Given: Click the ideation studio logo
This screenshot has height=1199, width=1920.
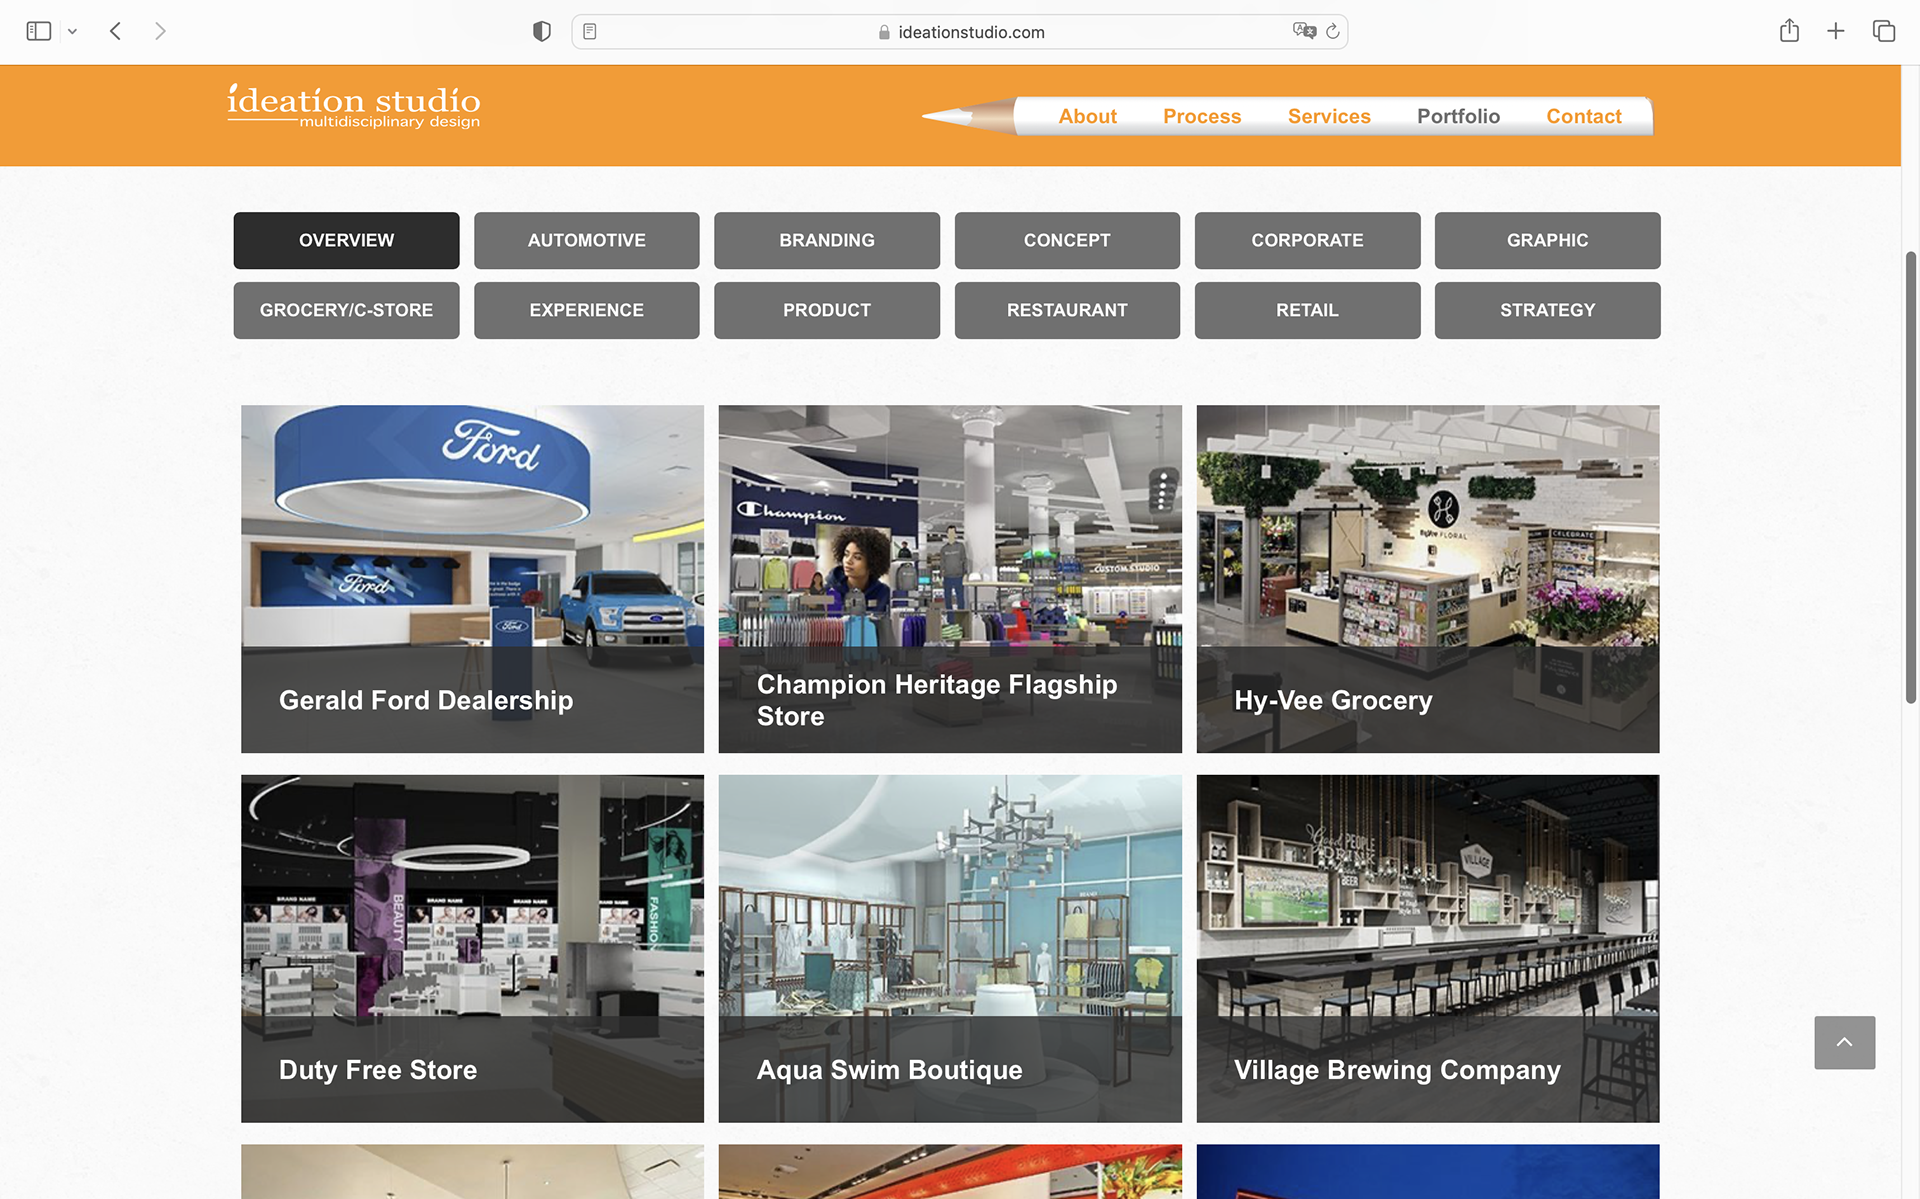Looking at the screenshot, I should [x=354, y=106].
